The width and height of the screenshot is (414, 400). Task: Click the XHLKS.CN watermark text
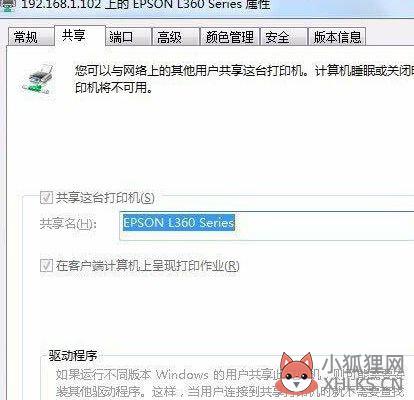(363, 384)
